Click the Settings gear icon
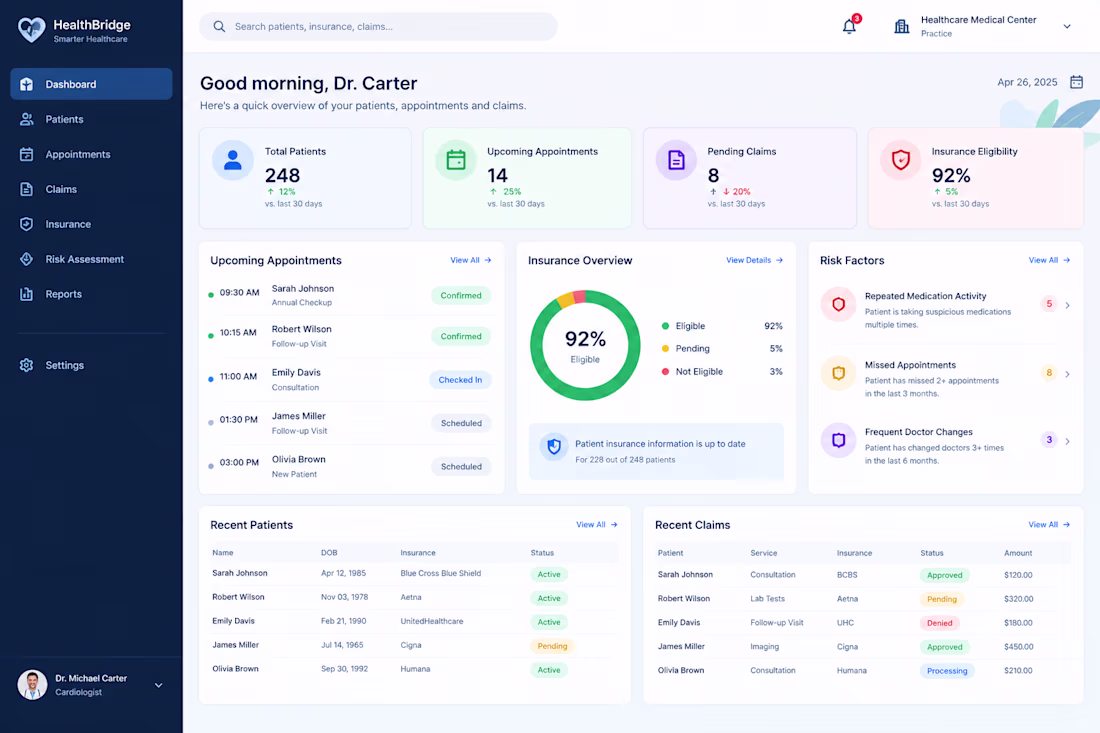 (27, 365)
